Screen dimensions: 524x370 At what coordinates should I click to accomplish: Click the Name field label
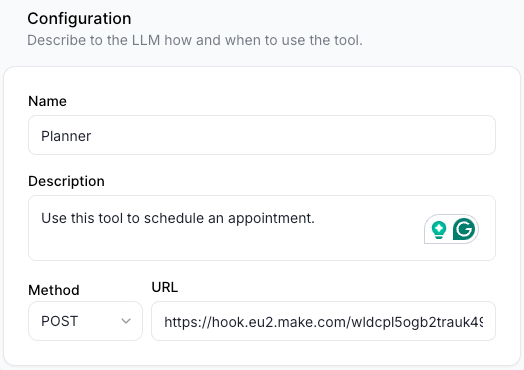pos(47,101)
